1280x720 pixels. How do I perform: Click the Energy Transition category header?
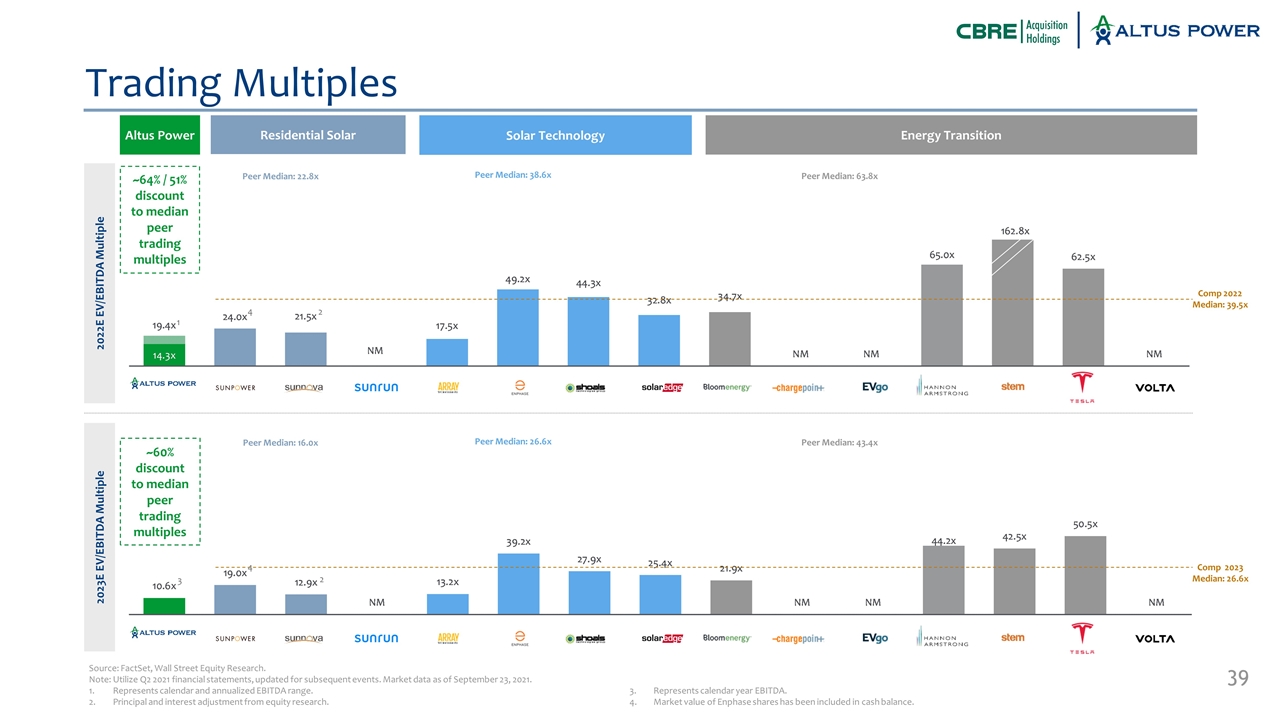point(950,135)
